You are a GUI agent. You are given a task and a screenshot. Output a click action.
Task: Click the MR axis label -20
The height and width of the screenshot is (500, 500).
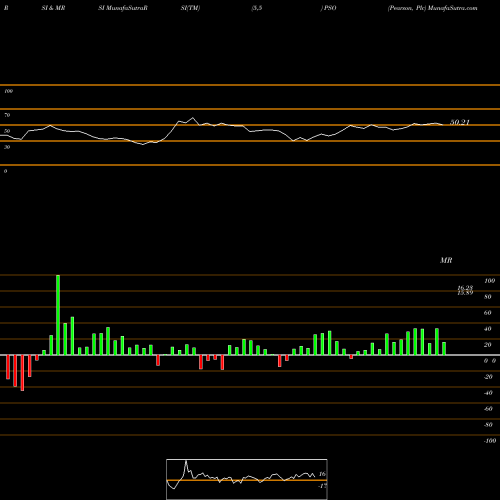[x=488, y=377]
